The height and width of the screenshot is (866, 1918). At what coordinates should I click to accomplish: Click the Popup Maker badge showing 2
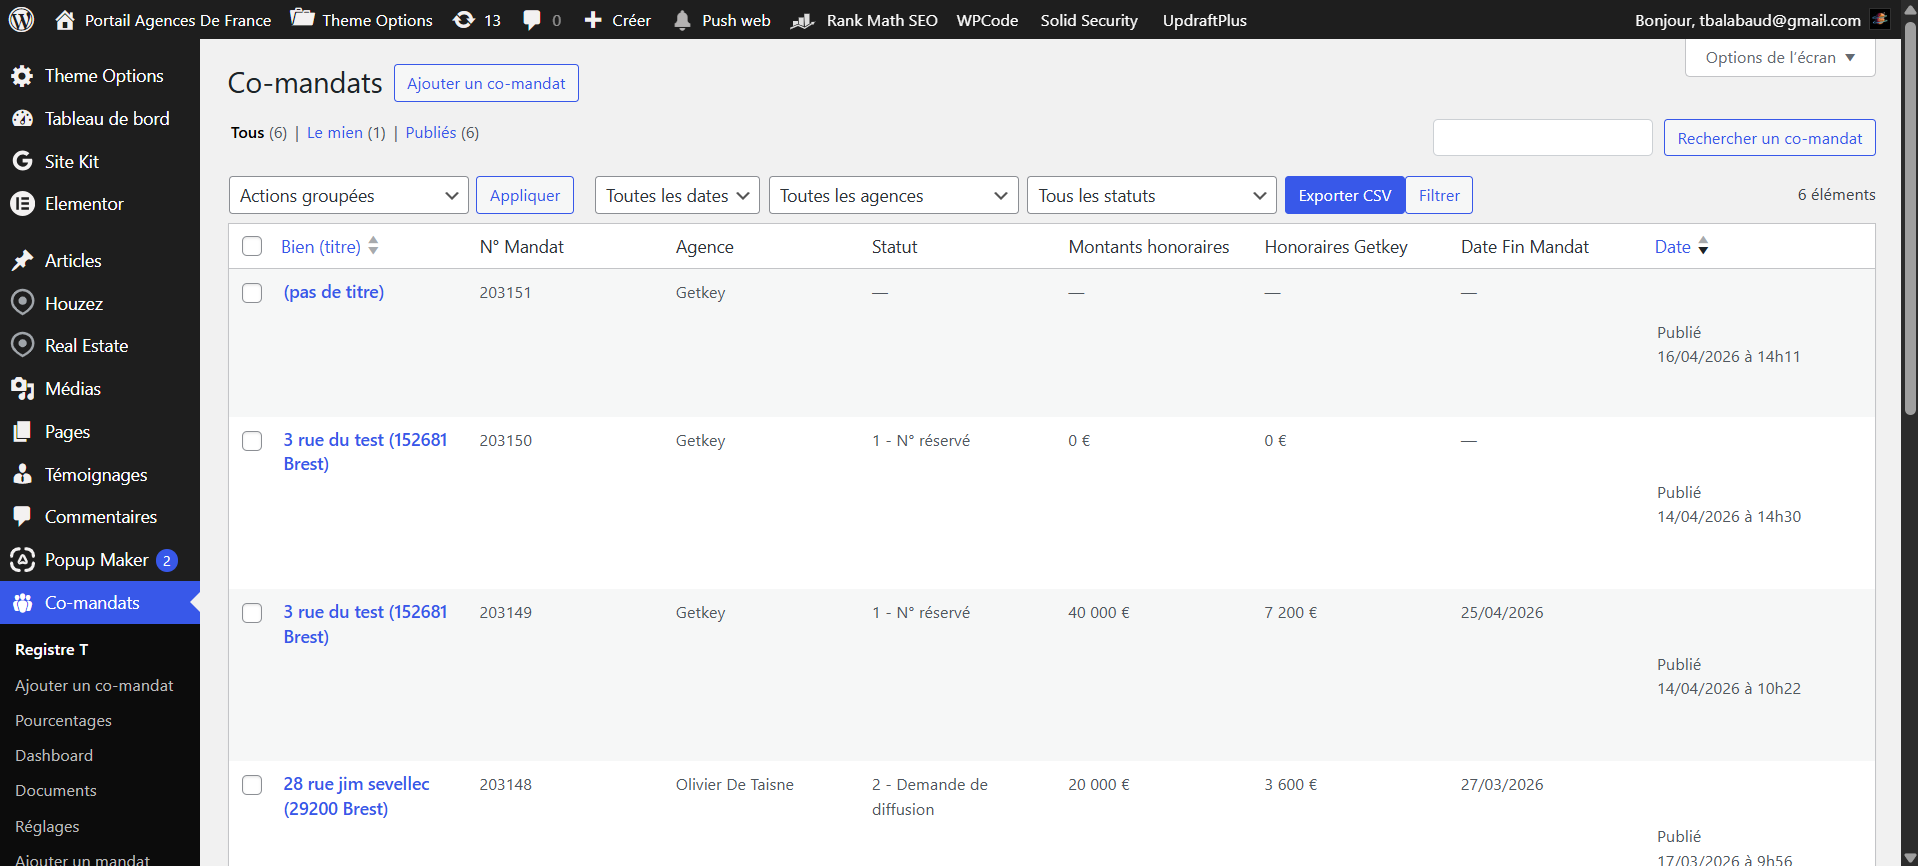click(167, 560)
